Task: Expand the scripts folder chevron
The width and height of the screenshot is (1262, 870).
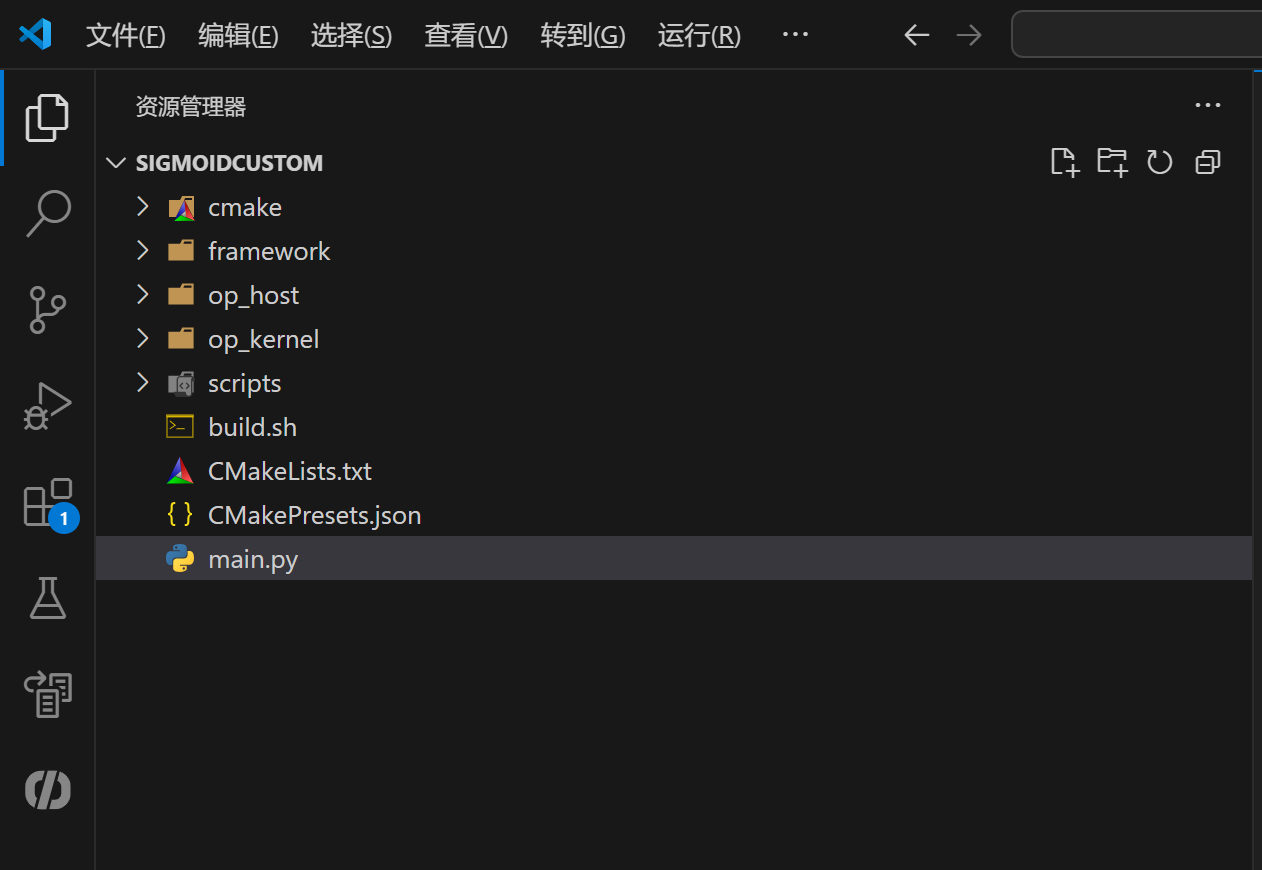Action: tap(143, 383)
